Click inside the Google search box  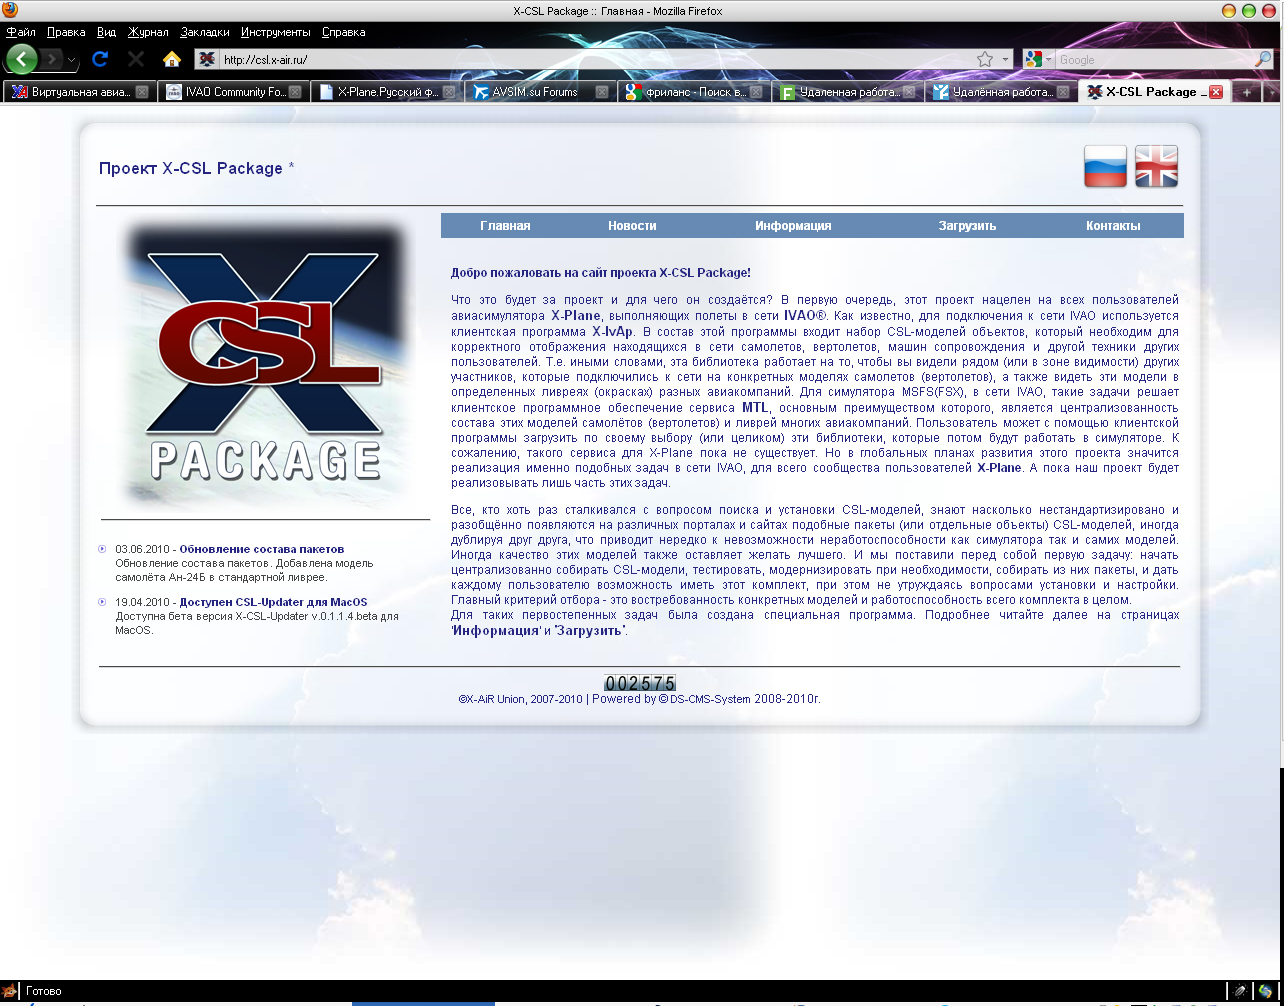pos(1154,60)
